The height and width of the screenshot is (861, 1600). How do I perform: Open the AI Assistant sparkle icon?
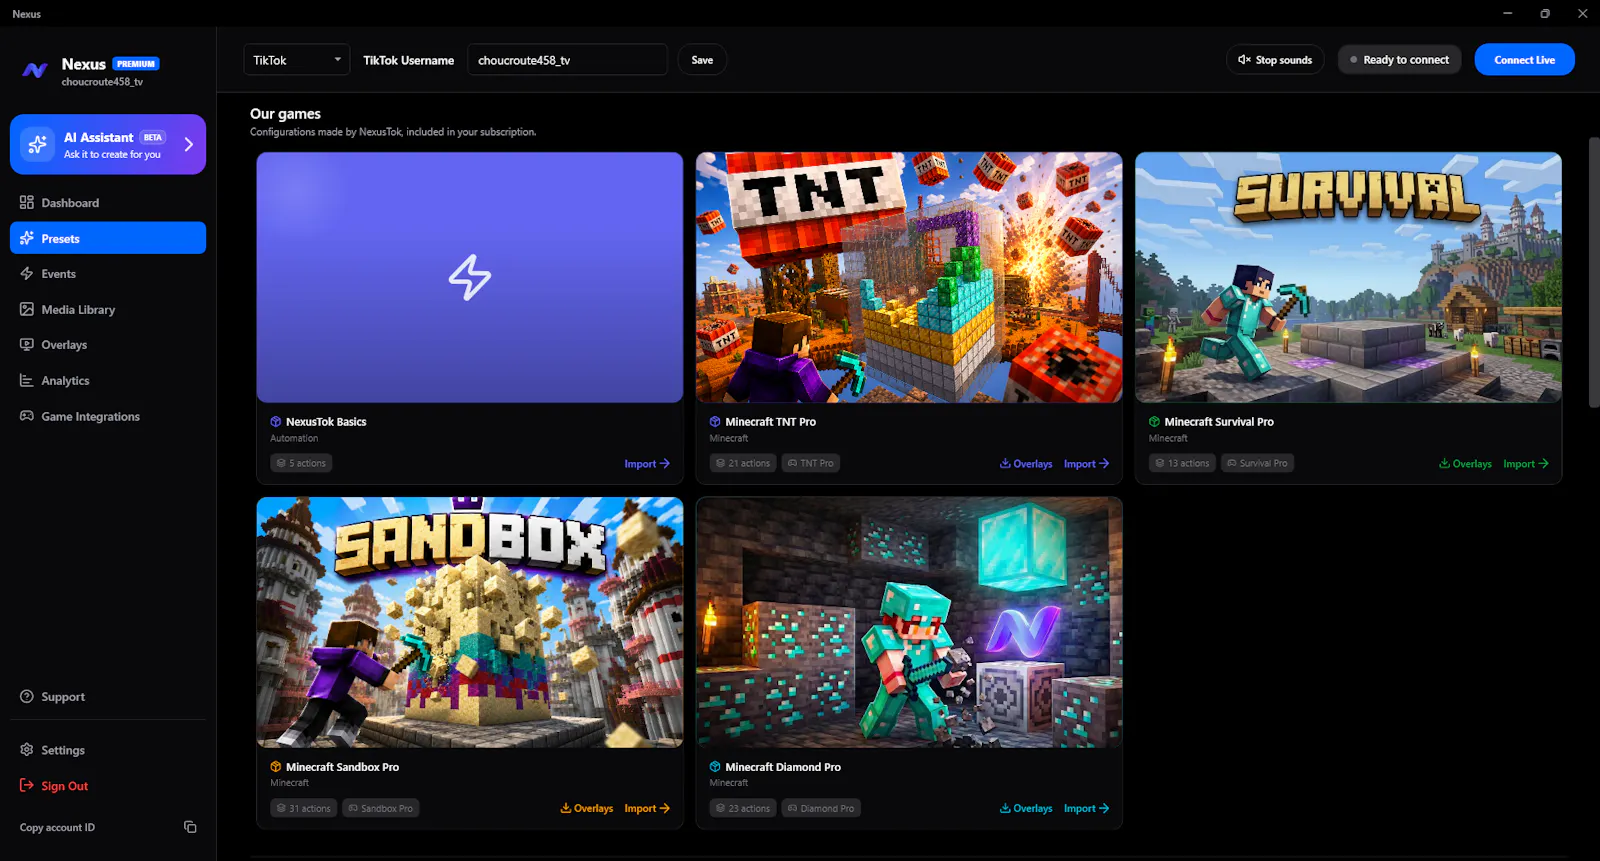(38, 144)
